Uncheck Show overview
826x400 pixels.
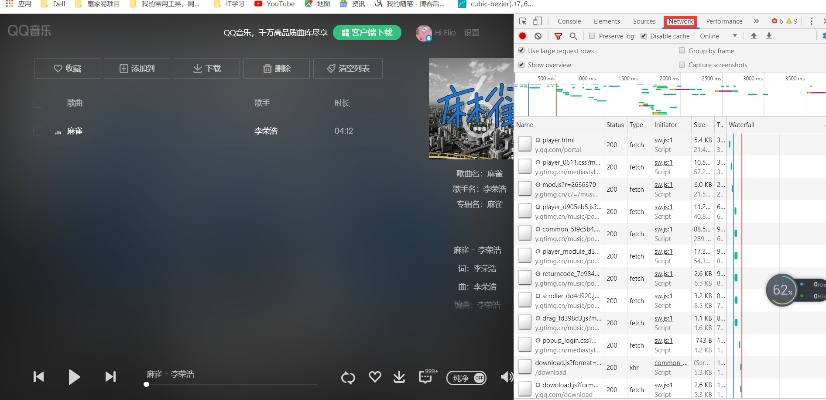(522, 65)
